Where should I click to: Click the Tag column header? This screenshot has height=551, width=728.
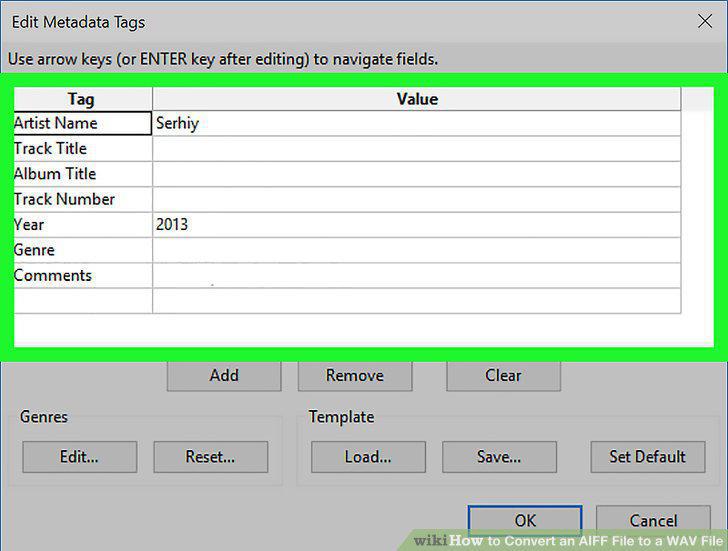coord(83,99)
